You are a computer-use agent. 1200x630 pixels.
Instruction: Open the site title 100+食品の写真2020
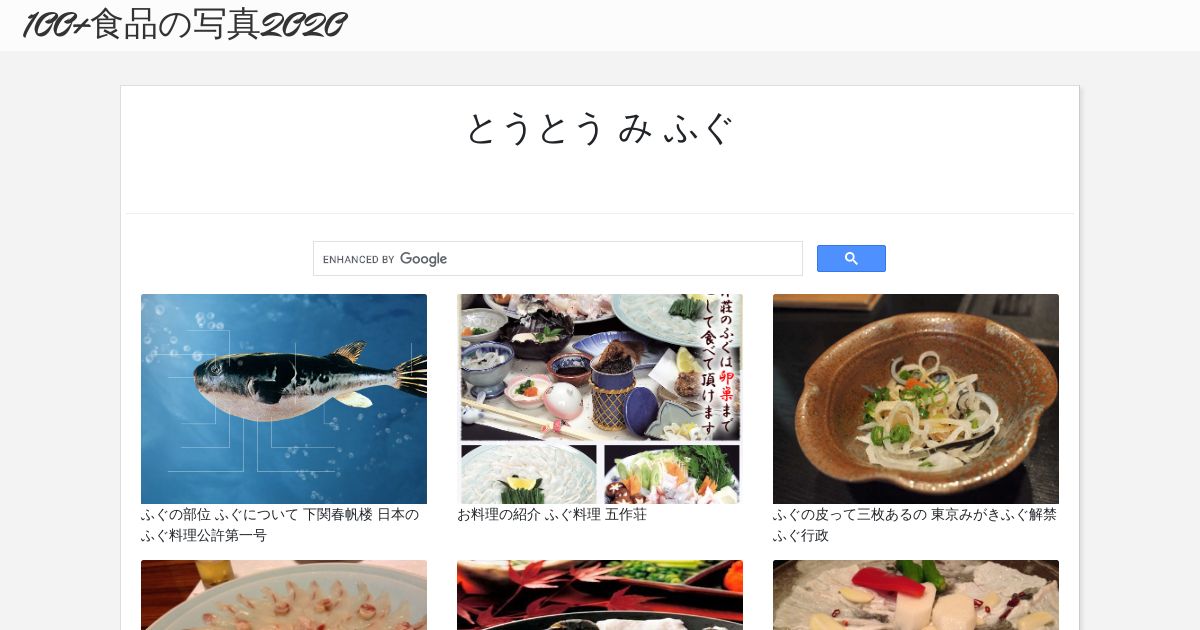pyautogui.click(x=185, y=26)
